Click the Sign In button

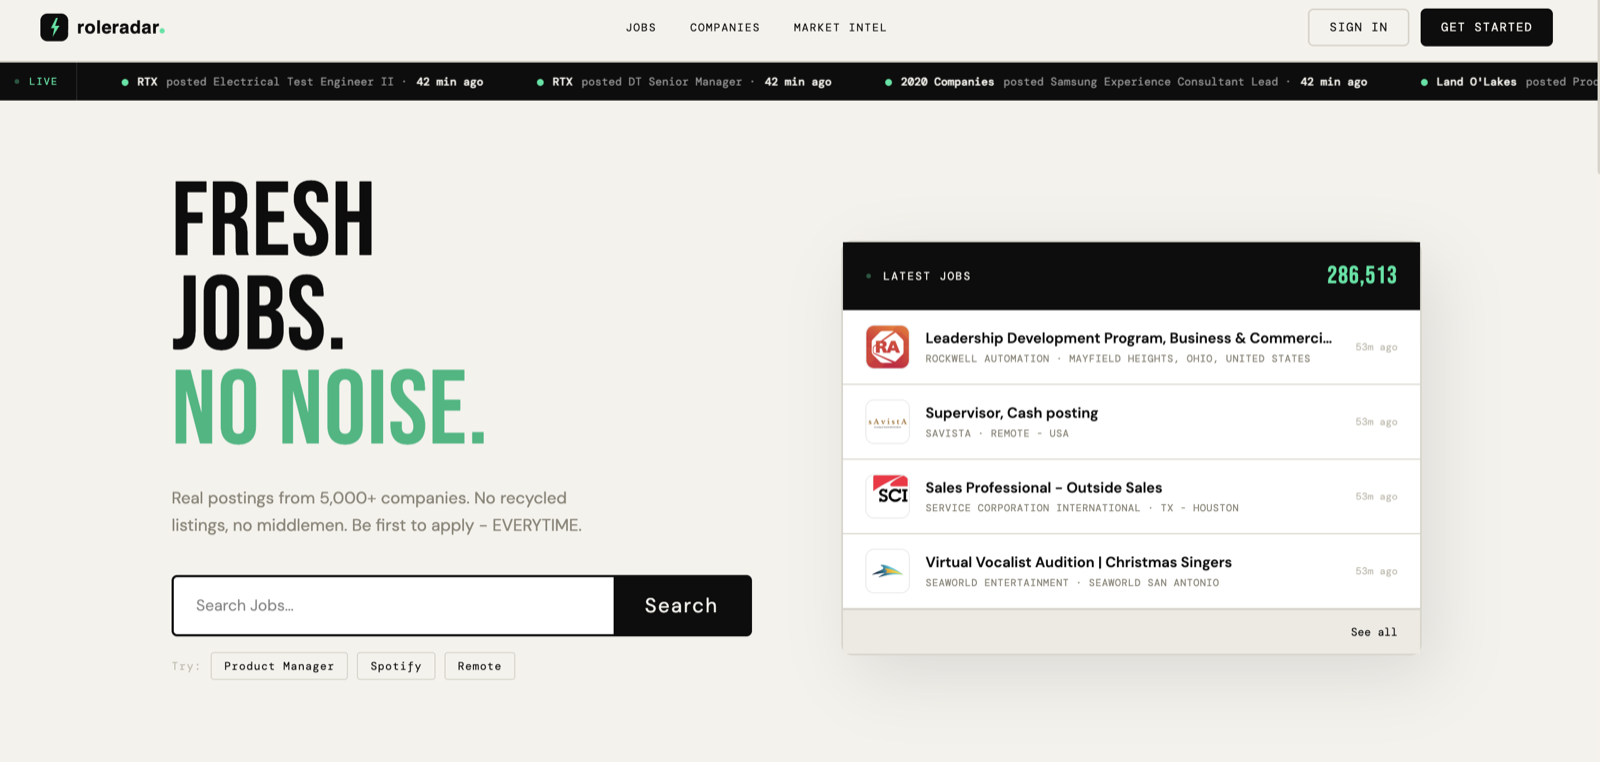coord(1358,27)
